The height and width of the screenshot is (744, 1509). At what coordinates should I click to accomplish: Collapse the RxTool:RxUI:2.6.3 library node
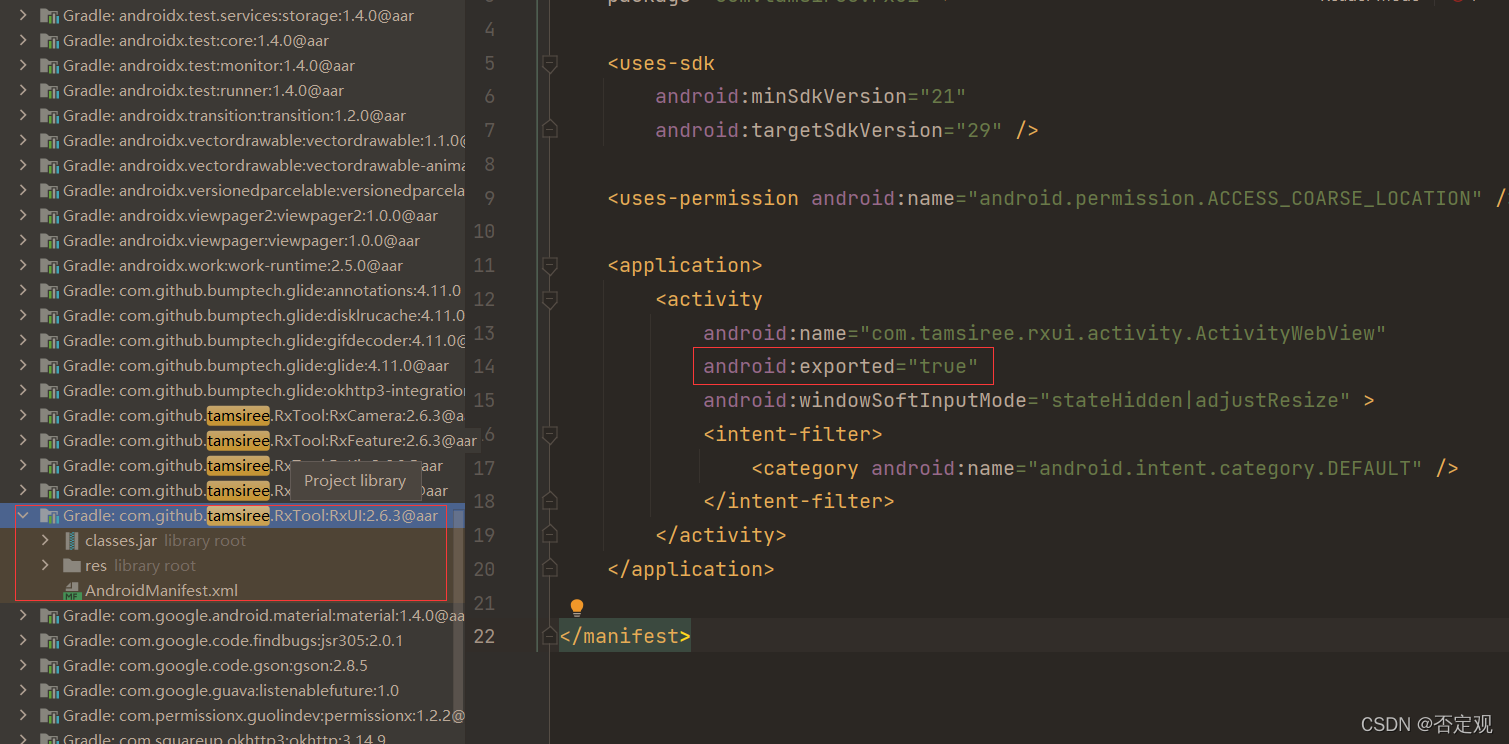pos(22,515)
